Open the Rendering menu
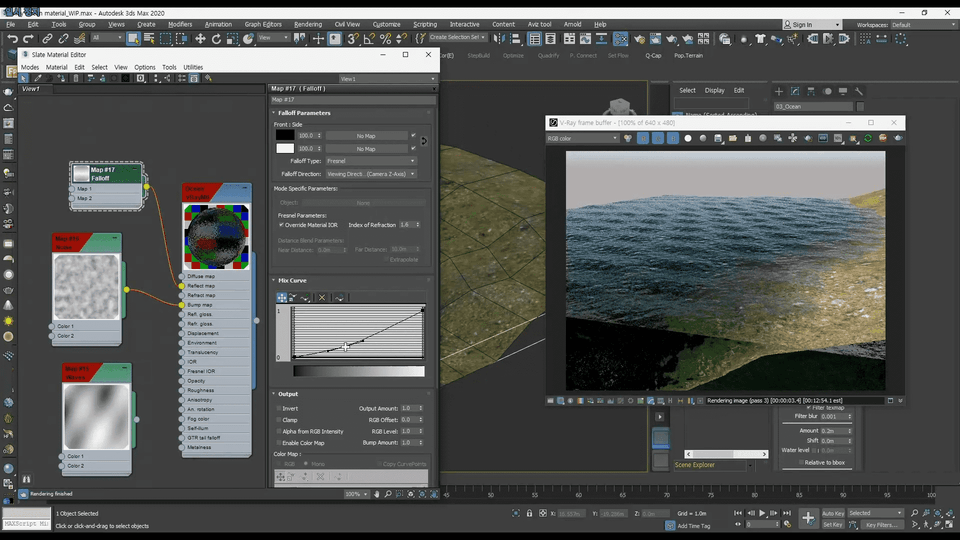This screenshot has width=960, height=540. pos(308,24)
